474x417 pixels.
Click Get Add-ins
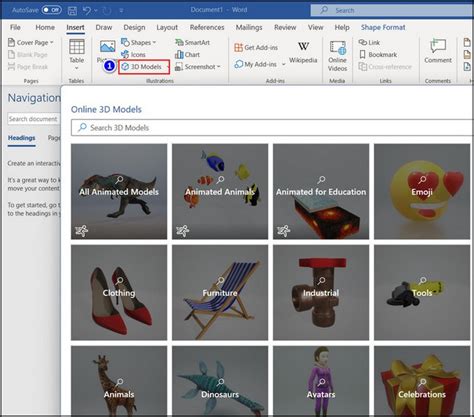[256, 48]
